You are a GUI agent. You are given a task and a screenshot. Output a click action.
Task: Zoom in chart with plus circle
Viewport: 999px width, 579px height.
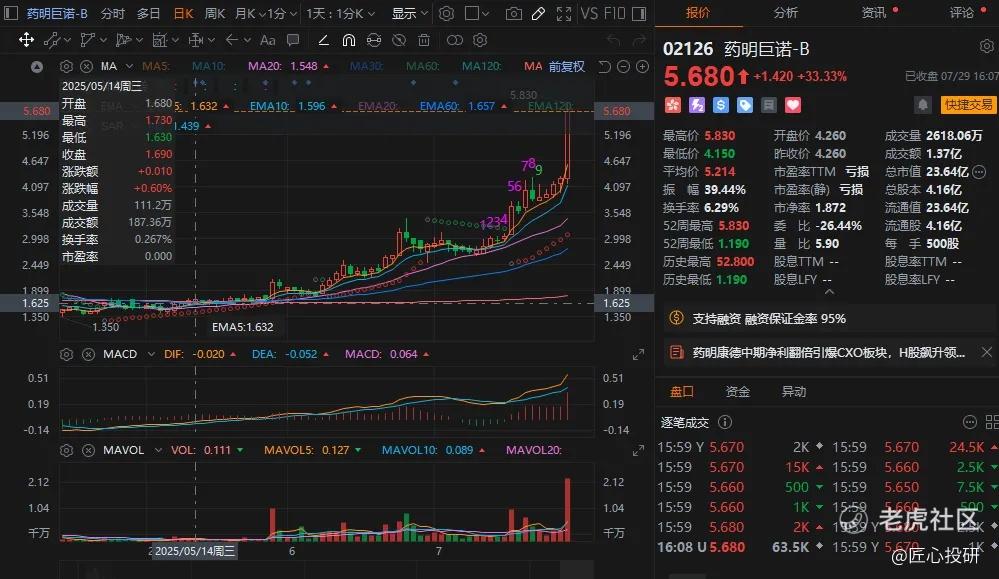(643, 66)
